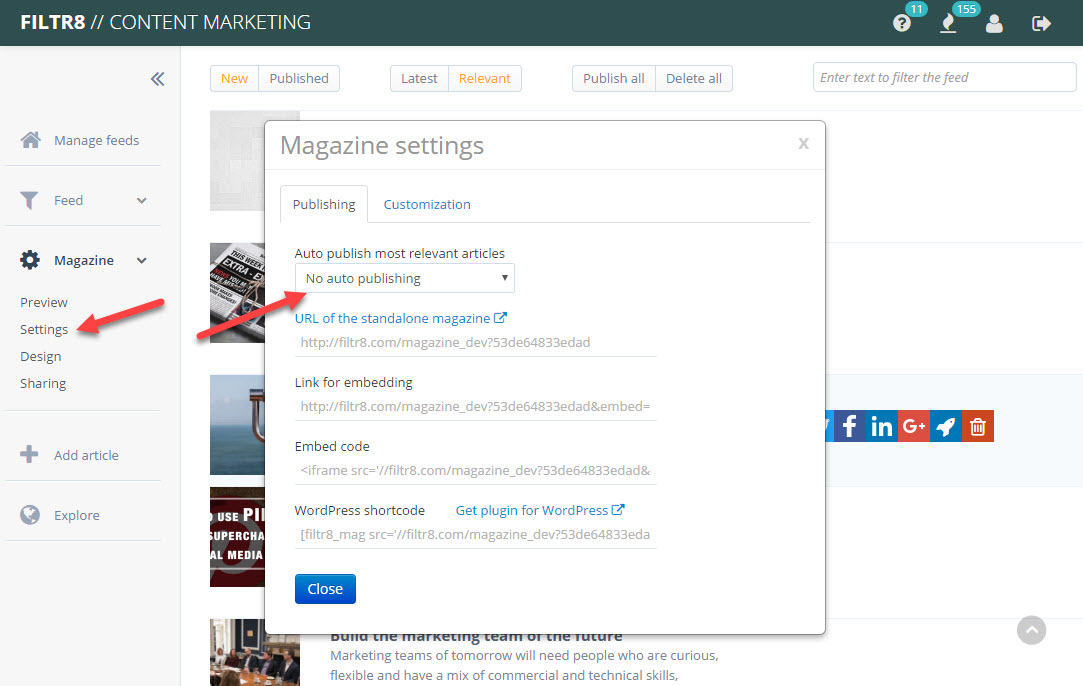1083x686 pixels.
Task: Click the filter feed text field
Action: click(x=944, y=77)
